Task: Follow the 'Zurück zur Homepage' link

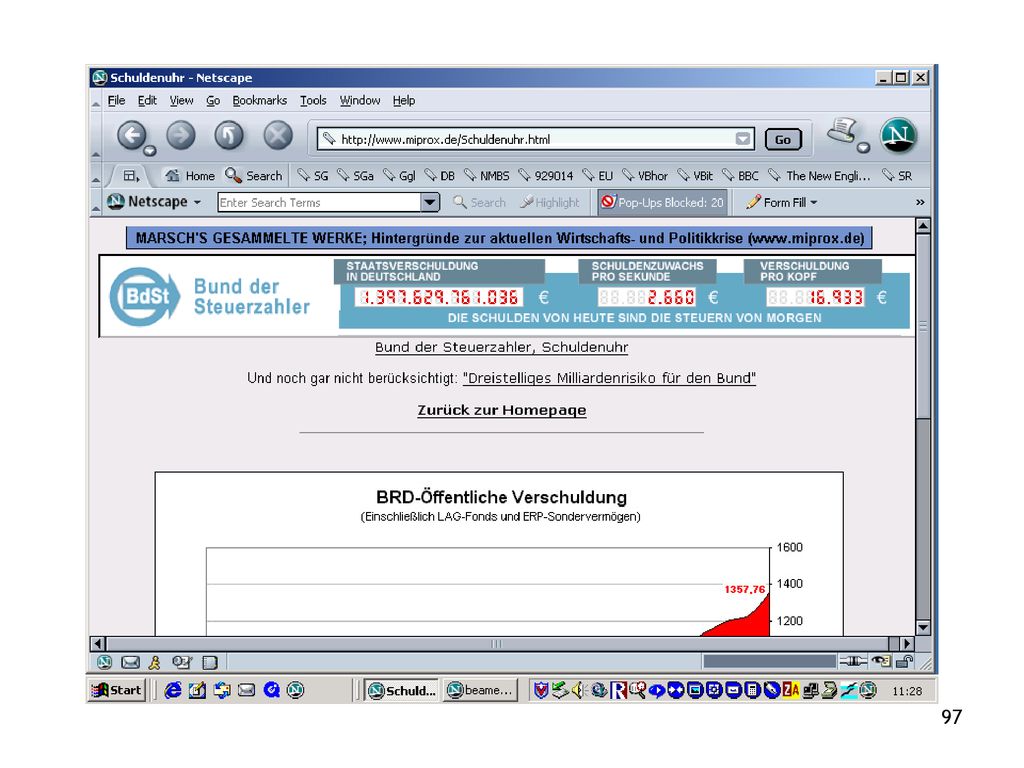Action: [x=502, y=410]
